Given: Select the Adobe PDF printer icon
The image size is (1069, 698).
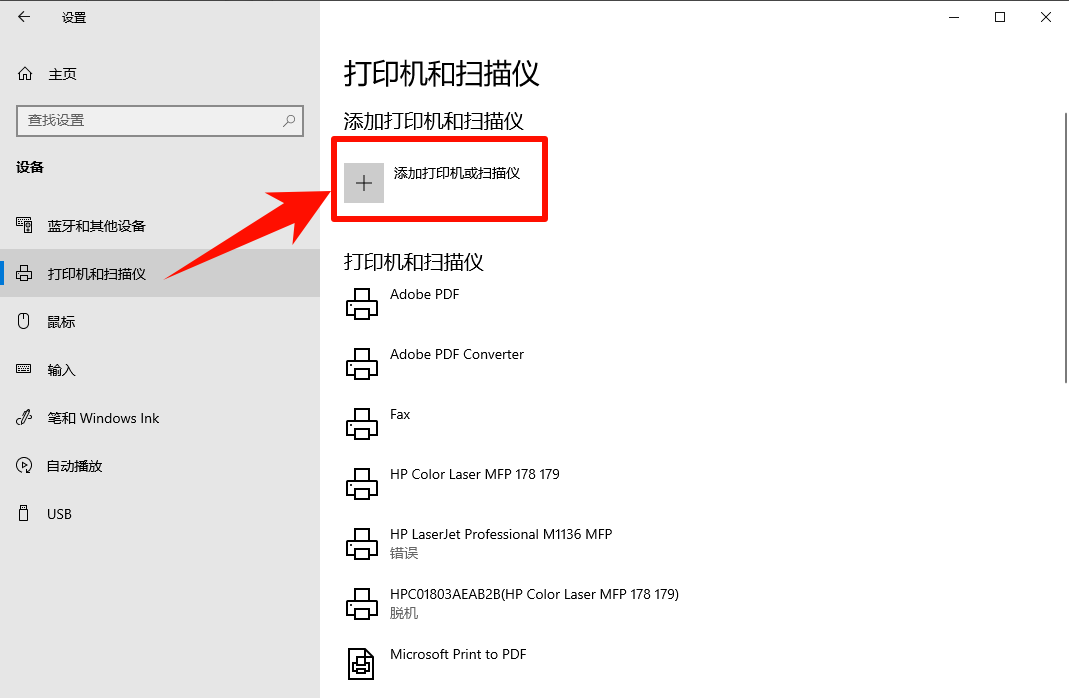Looking at the screenshot, I should [361, 303].
